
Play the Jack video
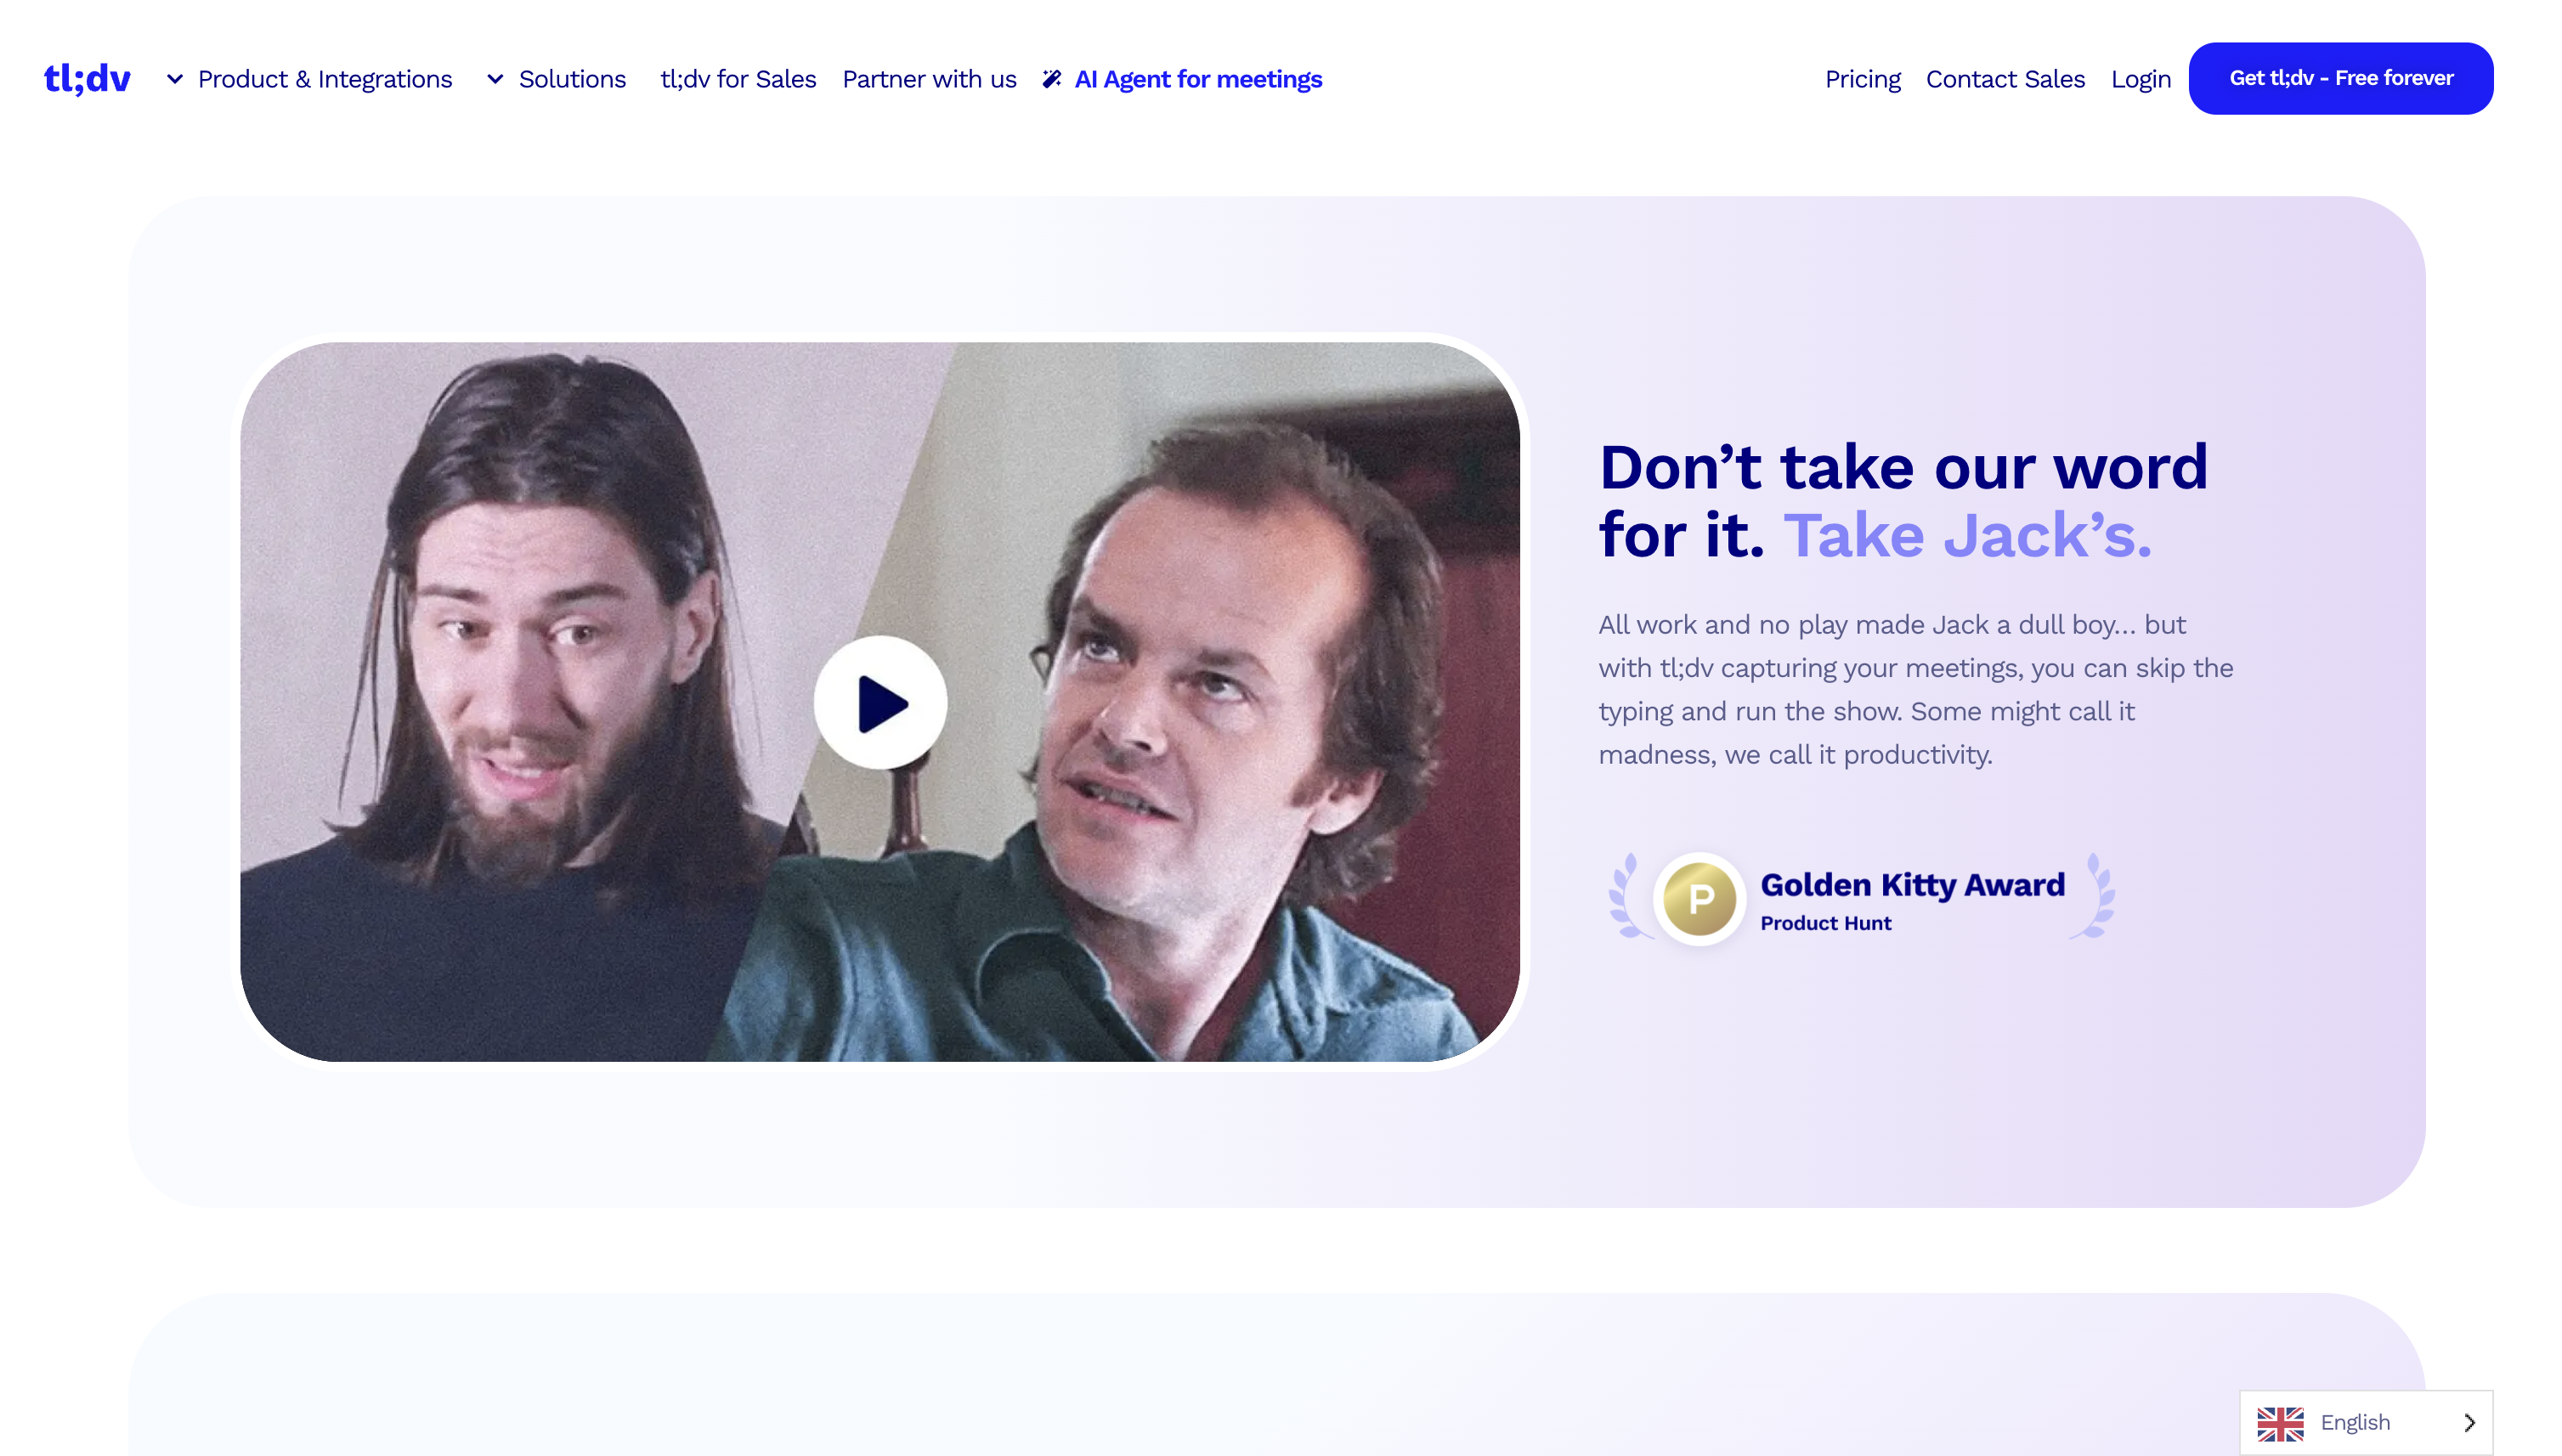tap(880, 702)
